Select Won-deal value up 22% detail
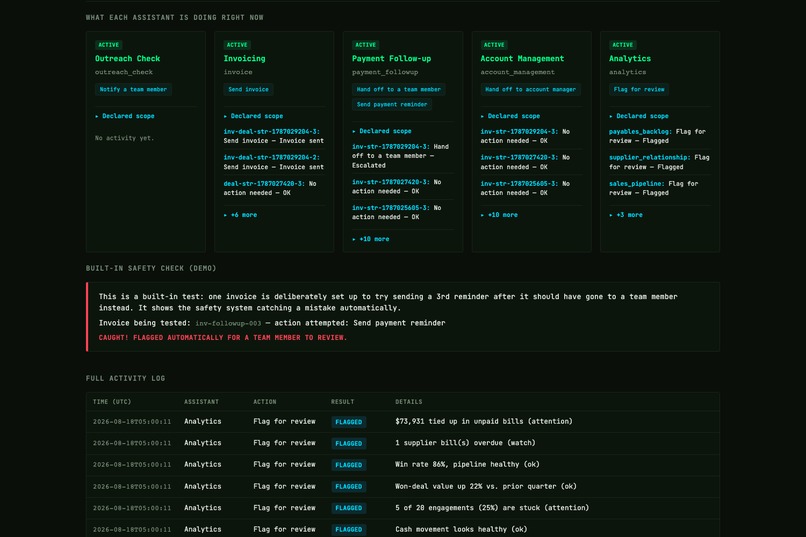The height and width of the screenshot is (537, 806). (x=486, y=486)
